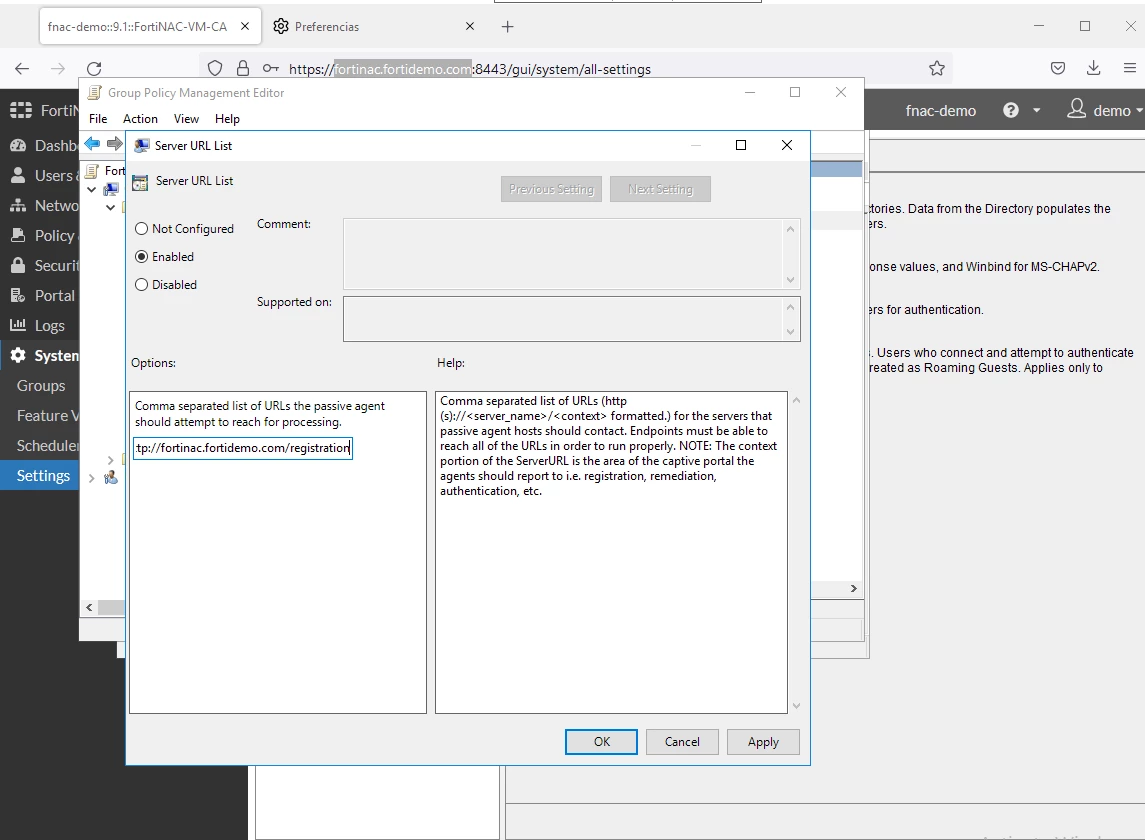
Task: Open Security in the FortiNAC sidebar
Action: pos(44,265)
